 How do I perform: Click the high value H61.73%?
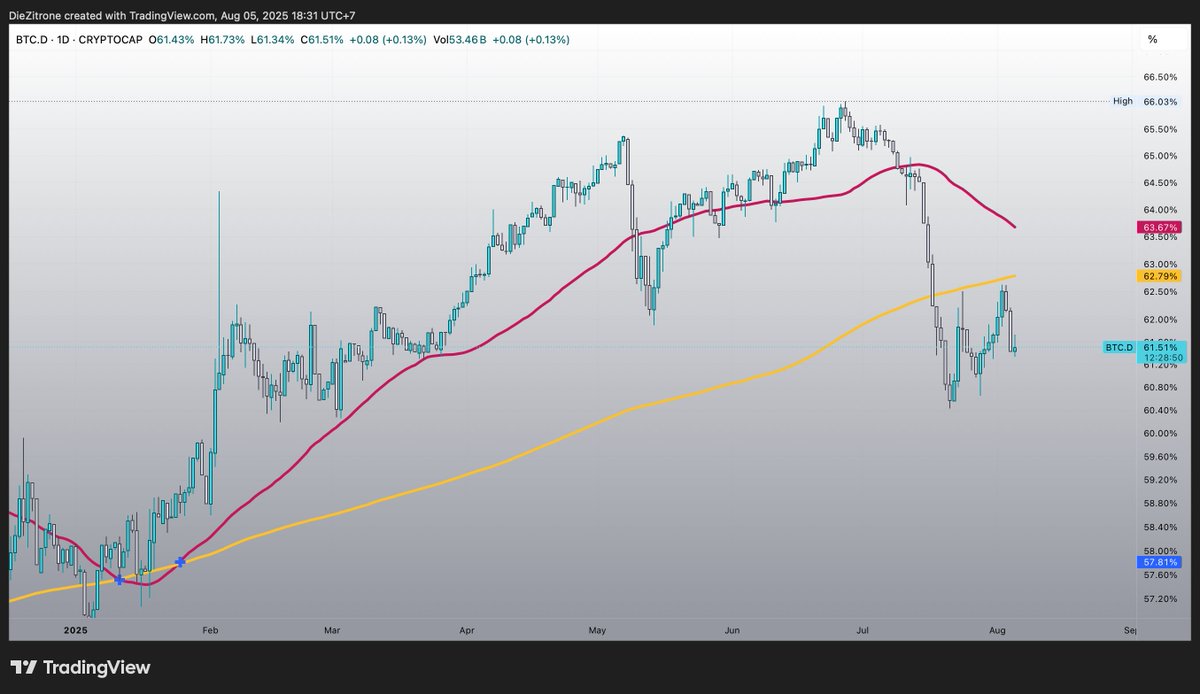223,39
